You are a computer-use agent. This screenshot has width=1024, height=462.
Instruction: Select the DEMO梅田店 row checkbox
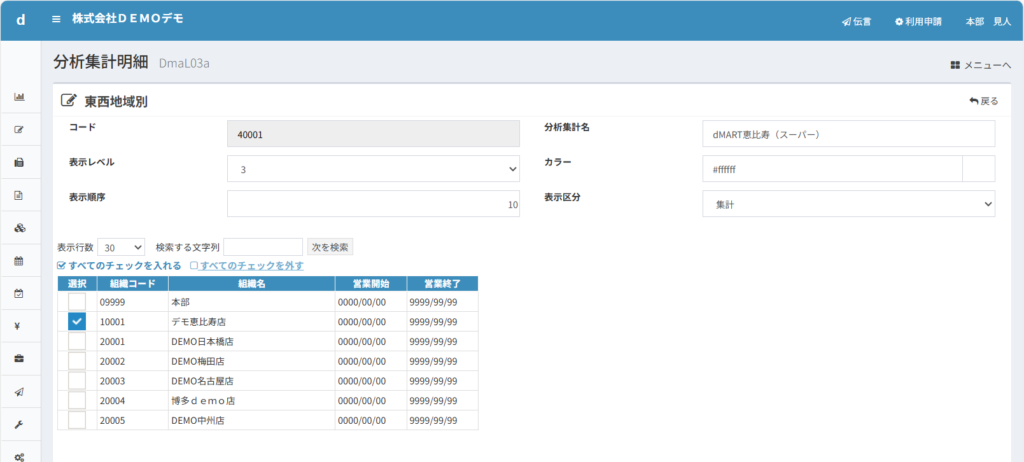[77, 361]
